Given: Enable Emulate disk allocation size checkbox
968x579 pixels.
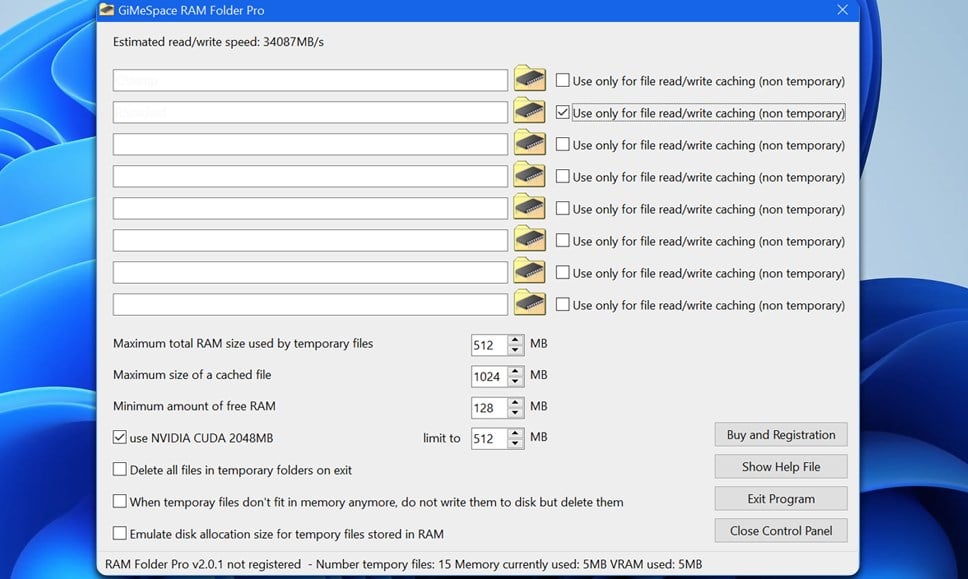Looking at the screenshot, I should point(120,533).
